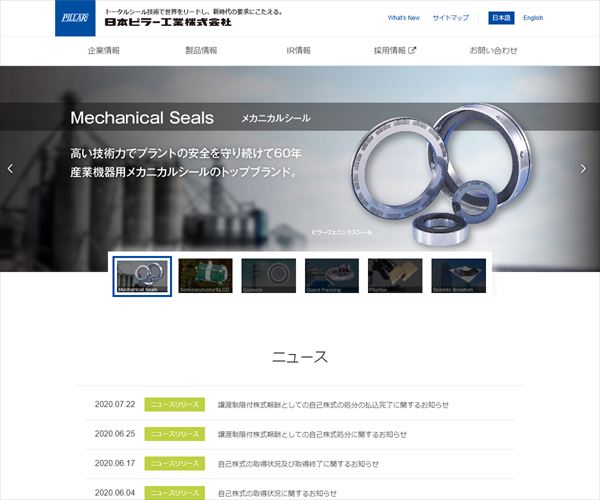Screen dimensions: 600x500
Task: Open the What's New link
Action: (x=403, y=18)
